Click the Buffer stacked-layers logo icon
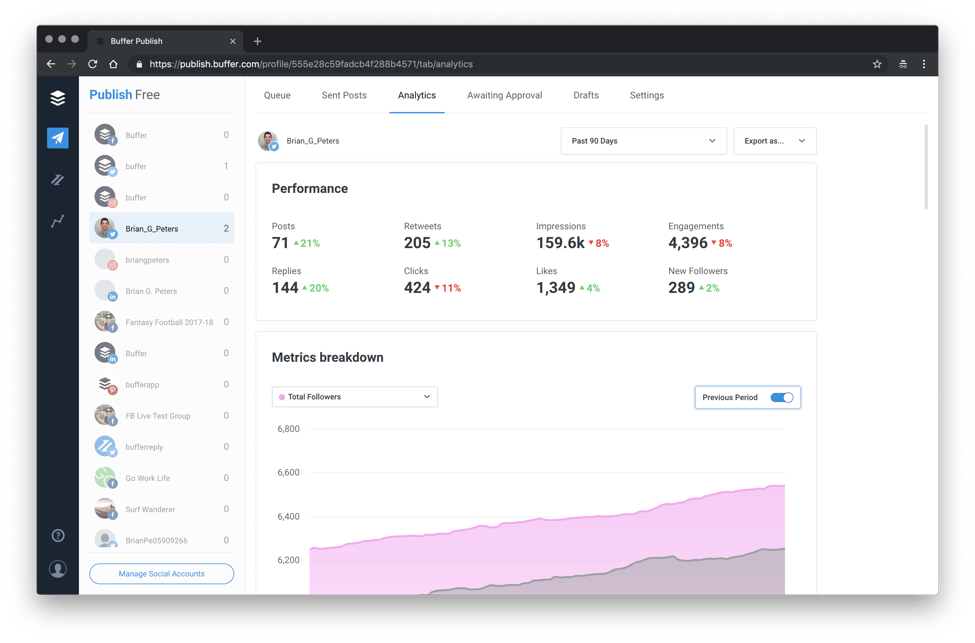The height and width of the screenshot is (643, 975). pos(58,97)
